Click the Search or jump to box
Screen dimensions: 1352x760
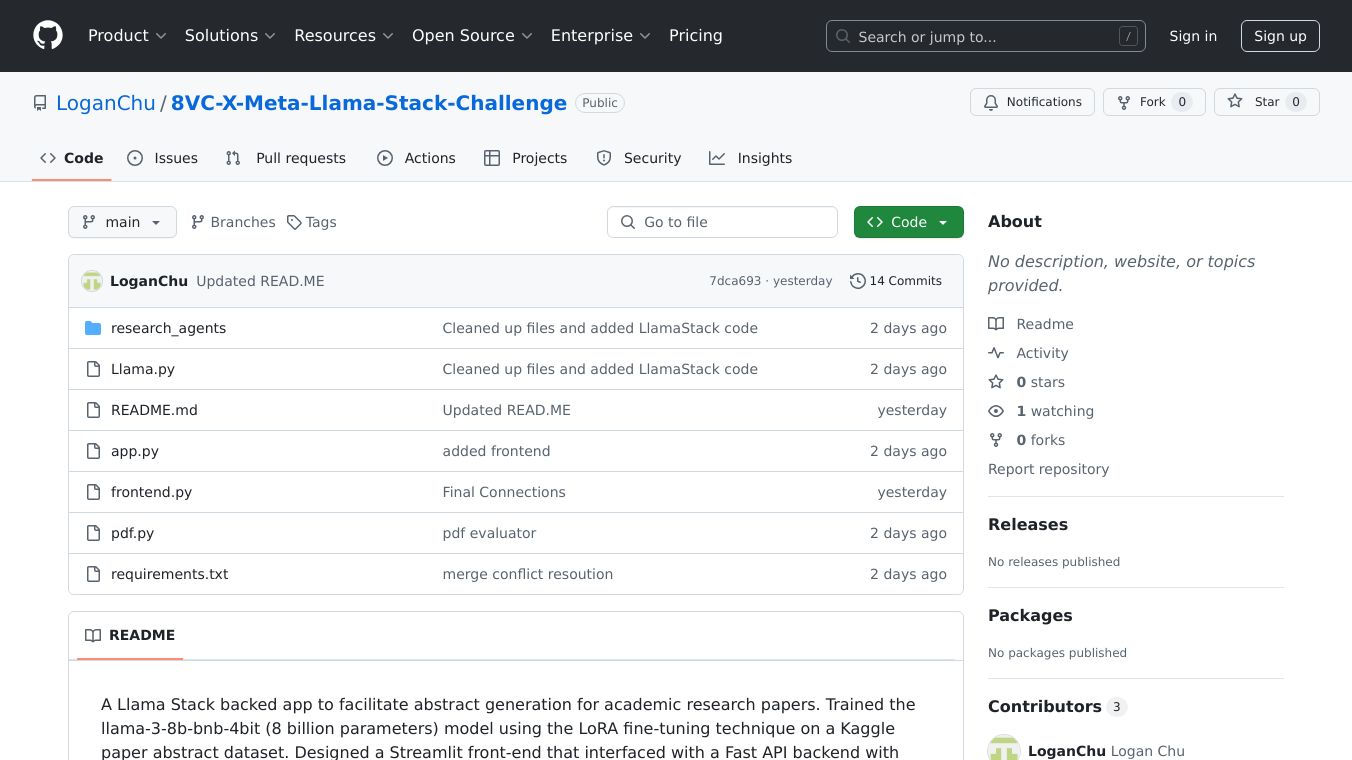coord(985,36)
